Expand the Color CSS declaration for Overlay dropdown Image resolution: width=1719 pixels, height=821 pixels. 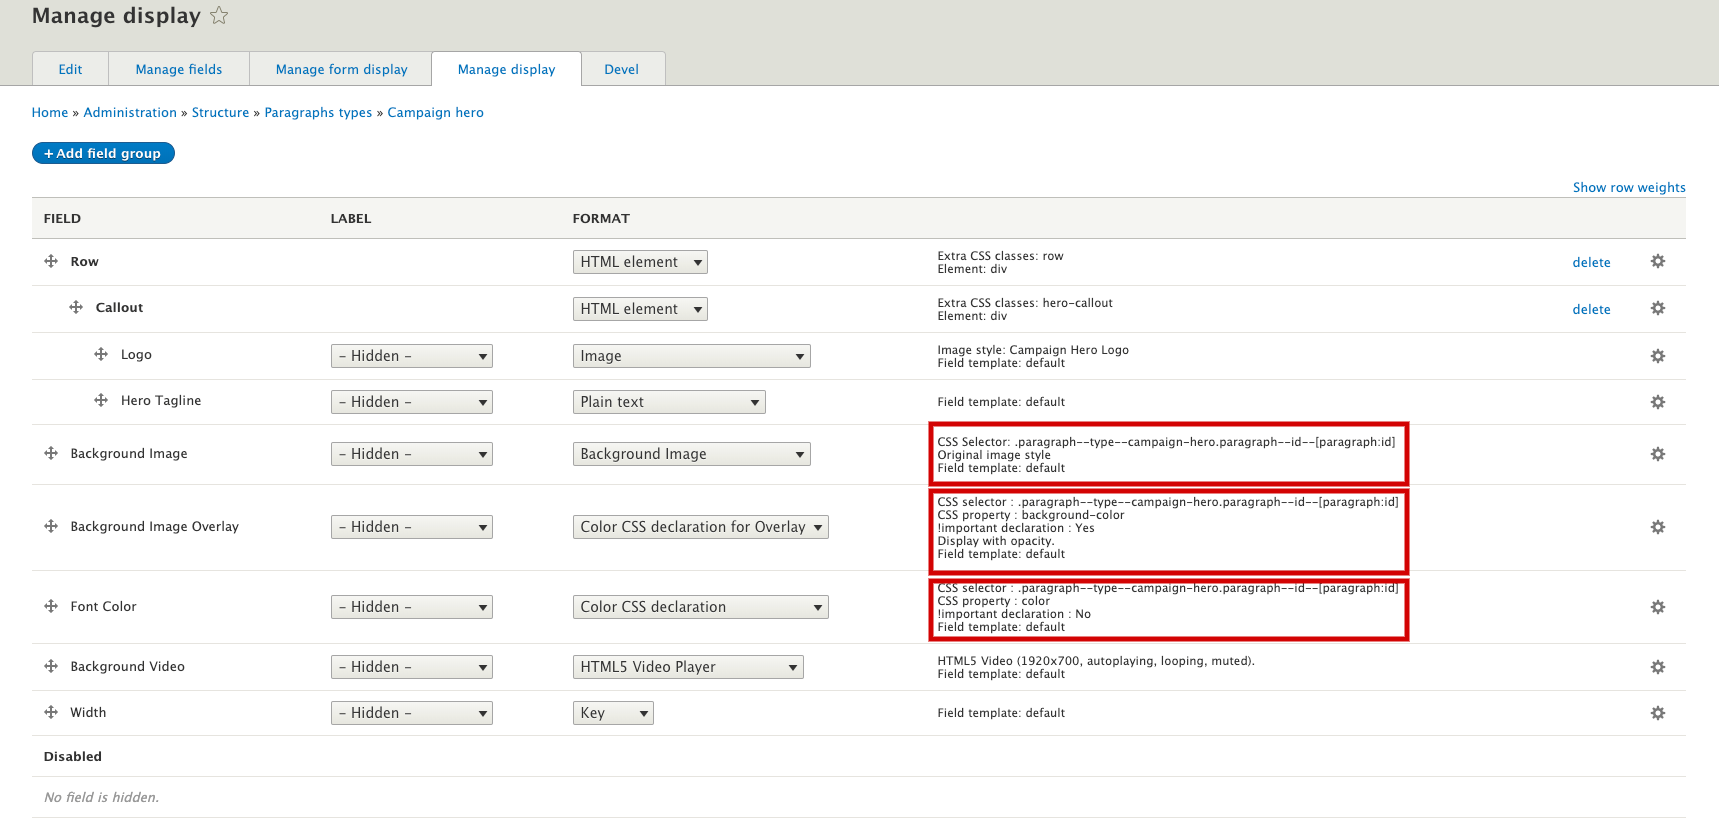(x=700, y=527)
